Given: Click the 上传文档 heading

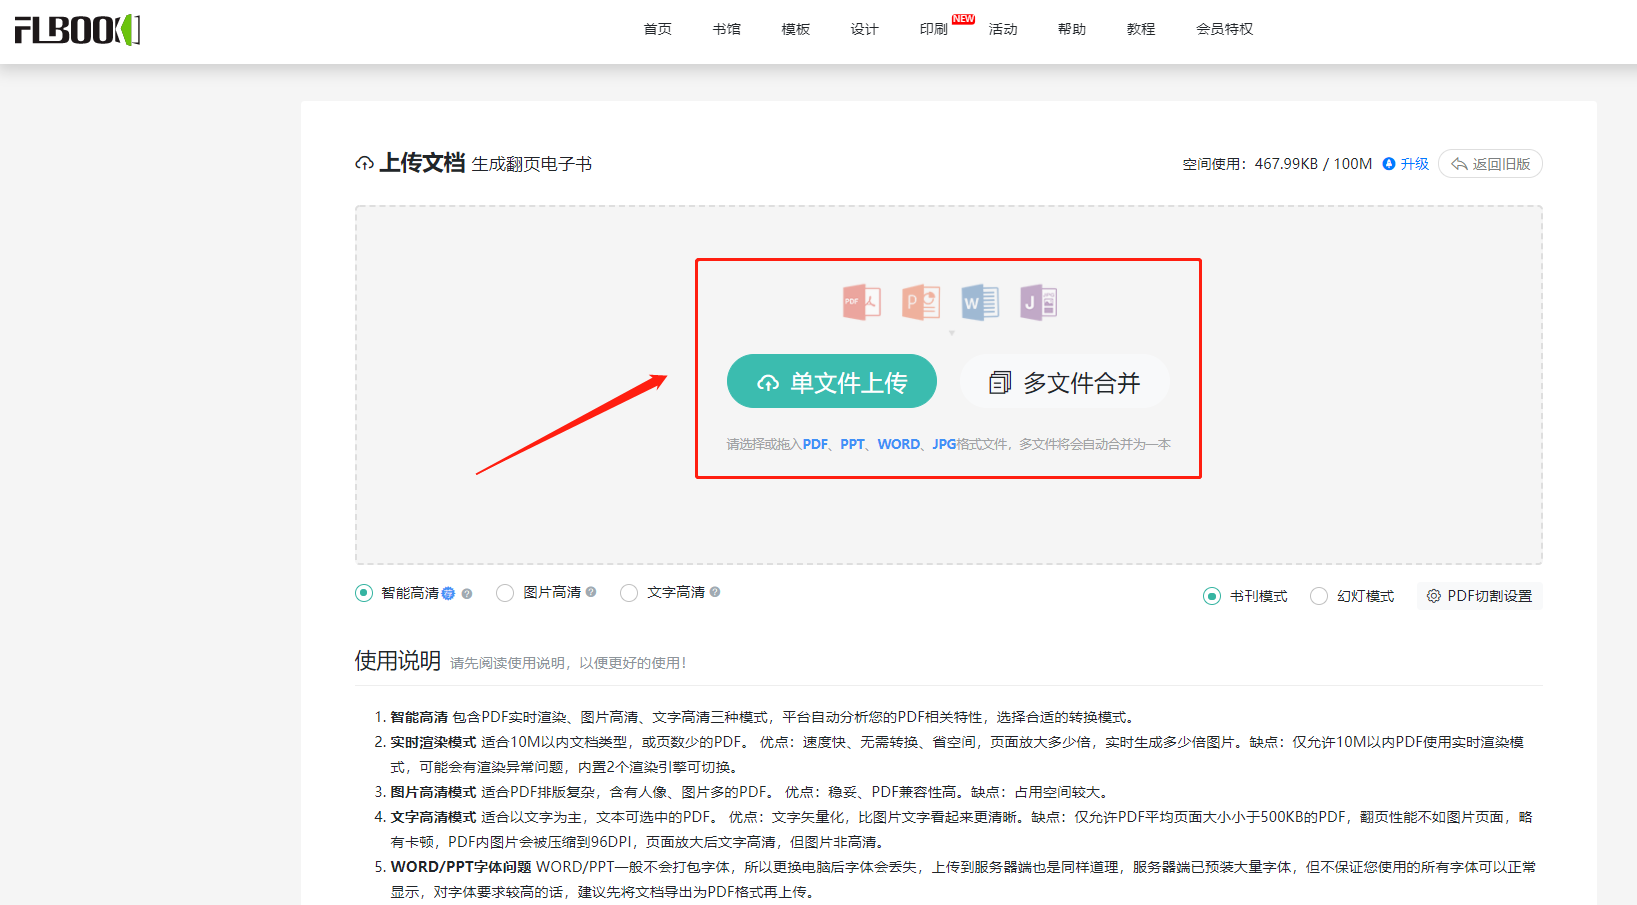Looking at the screenshot, I should click(x=422, y=163).
